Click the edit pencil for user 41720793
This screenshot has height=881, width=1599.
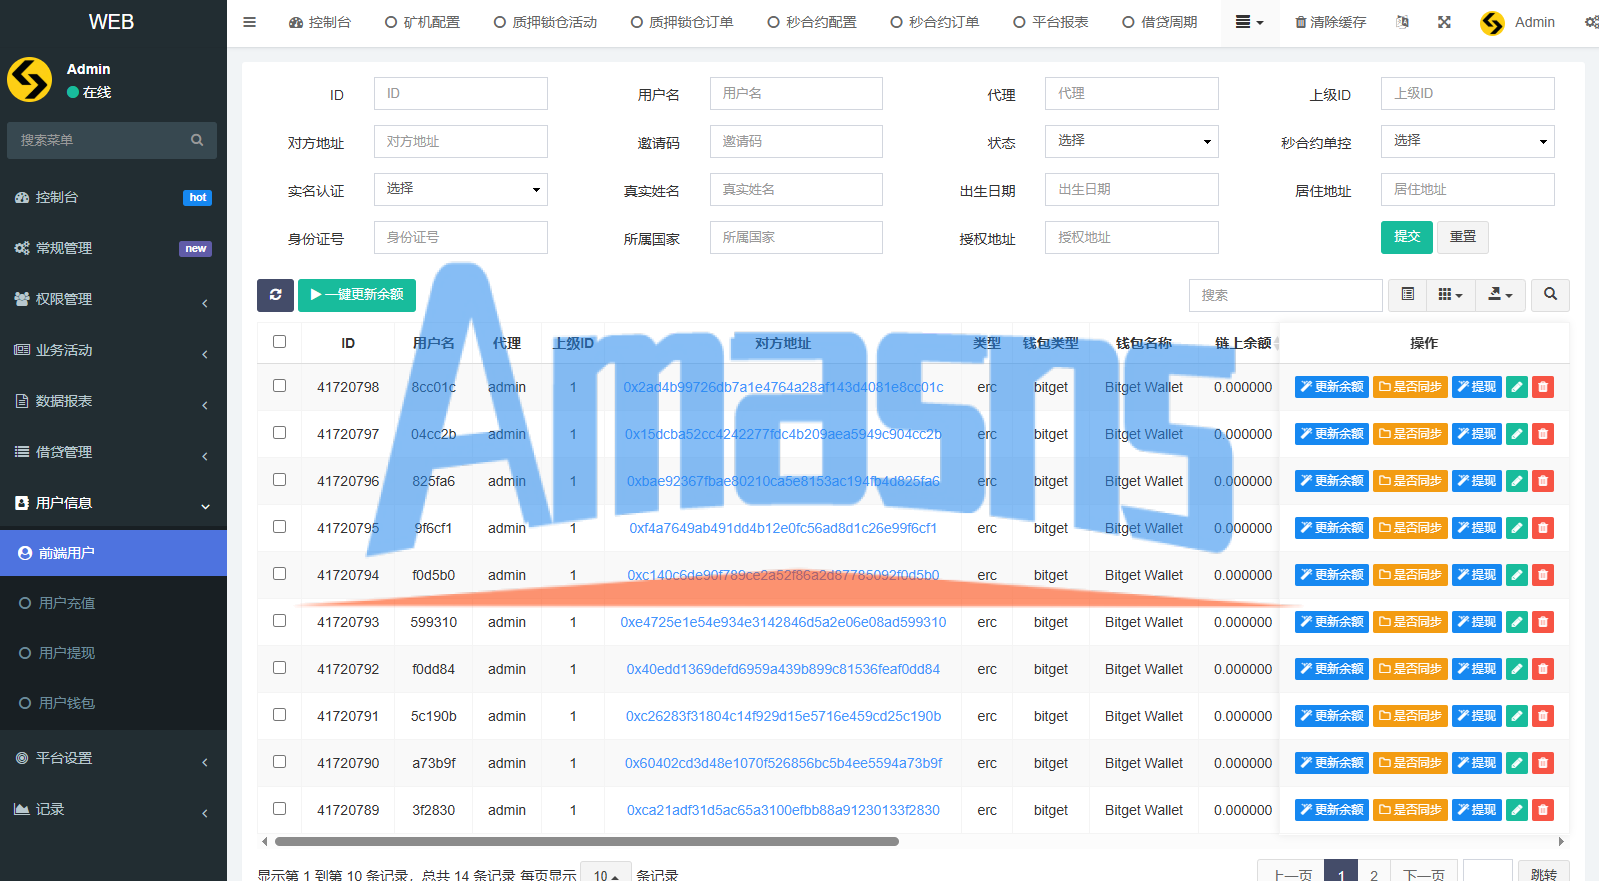(x=1517, y=622)
